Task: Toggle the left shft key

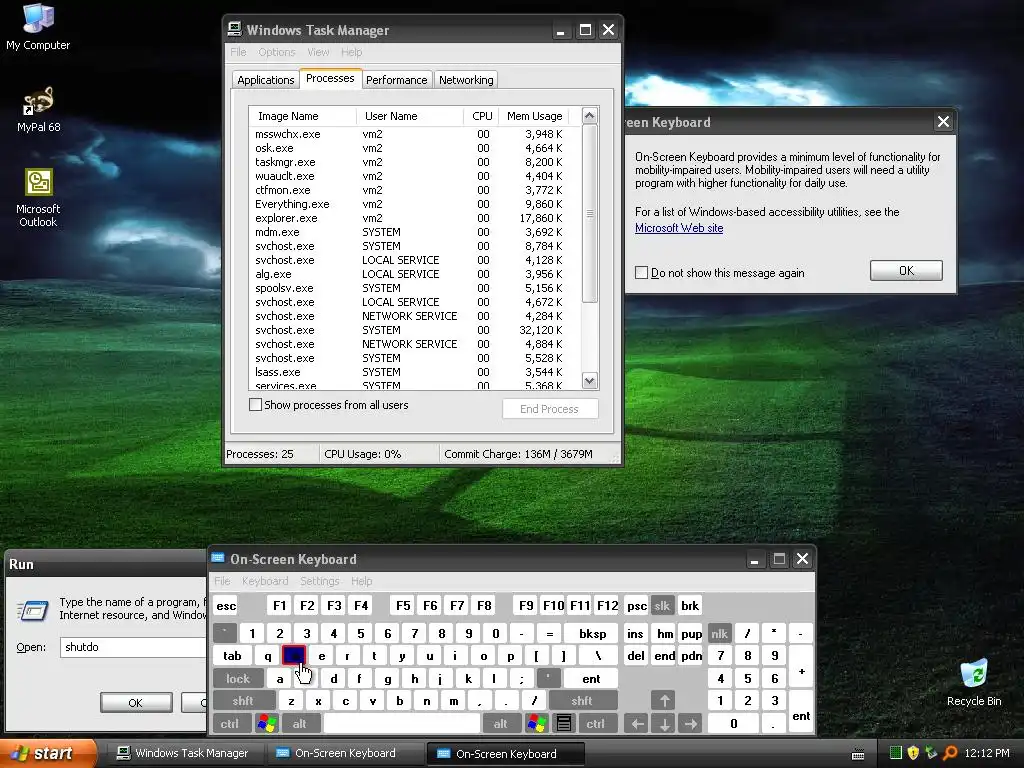Action: [x=242, y=701]
